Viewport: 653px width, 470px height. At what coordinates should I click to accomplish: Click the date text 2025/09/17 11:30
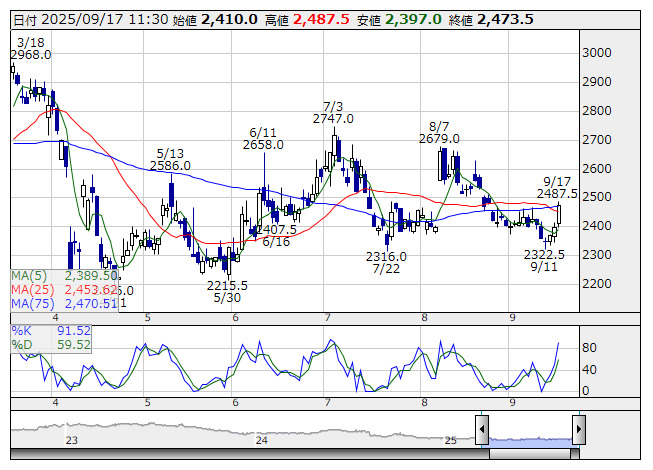[x=105, y=20]
